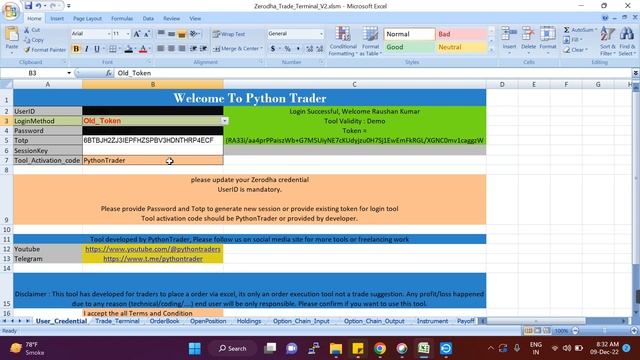Open the Clear eraser dropdown
The height and width of the screenshot is (360, 640).
[576, 50]
